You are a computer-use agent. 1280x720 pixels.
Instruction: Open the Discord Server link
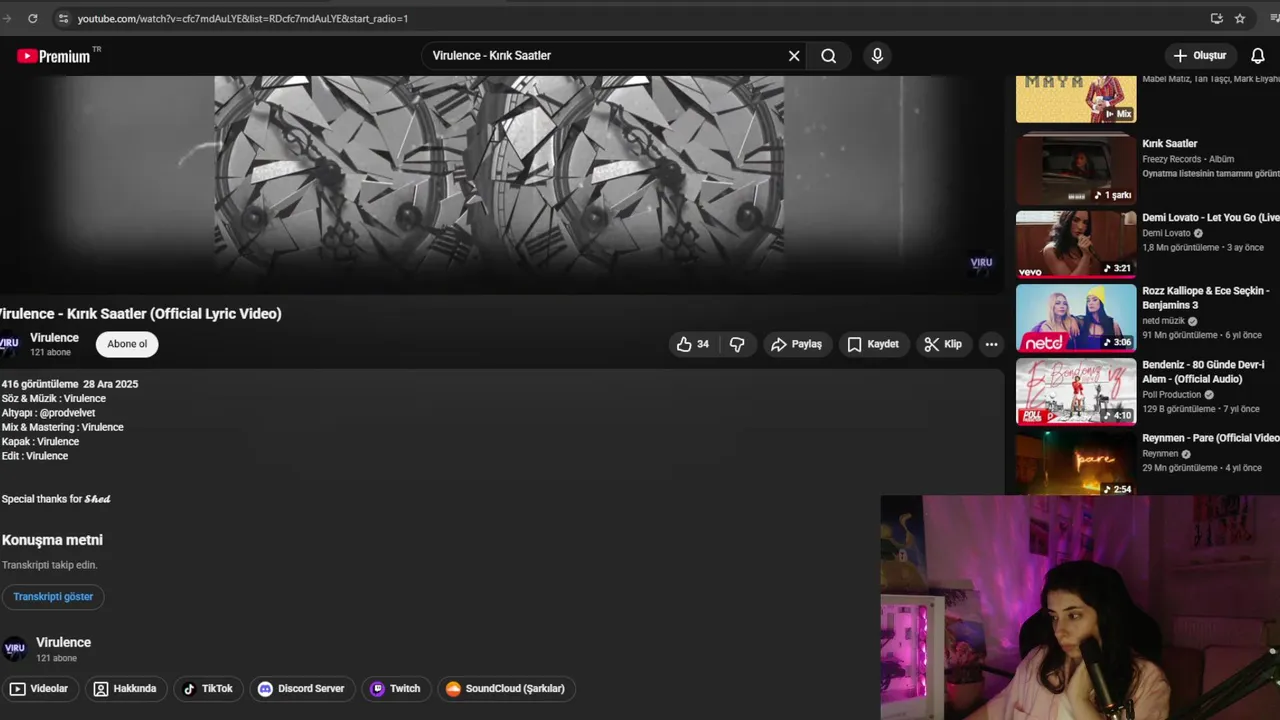click(x=301, y=689)
